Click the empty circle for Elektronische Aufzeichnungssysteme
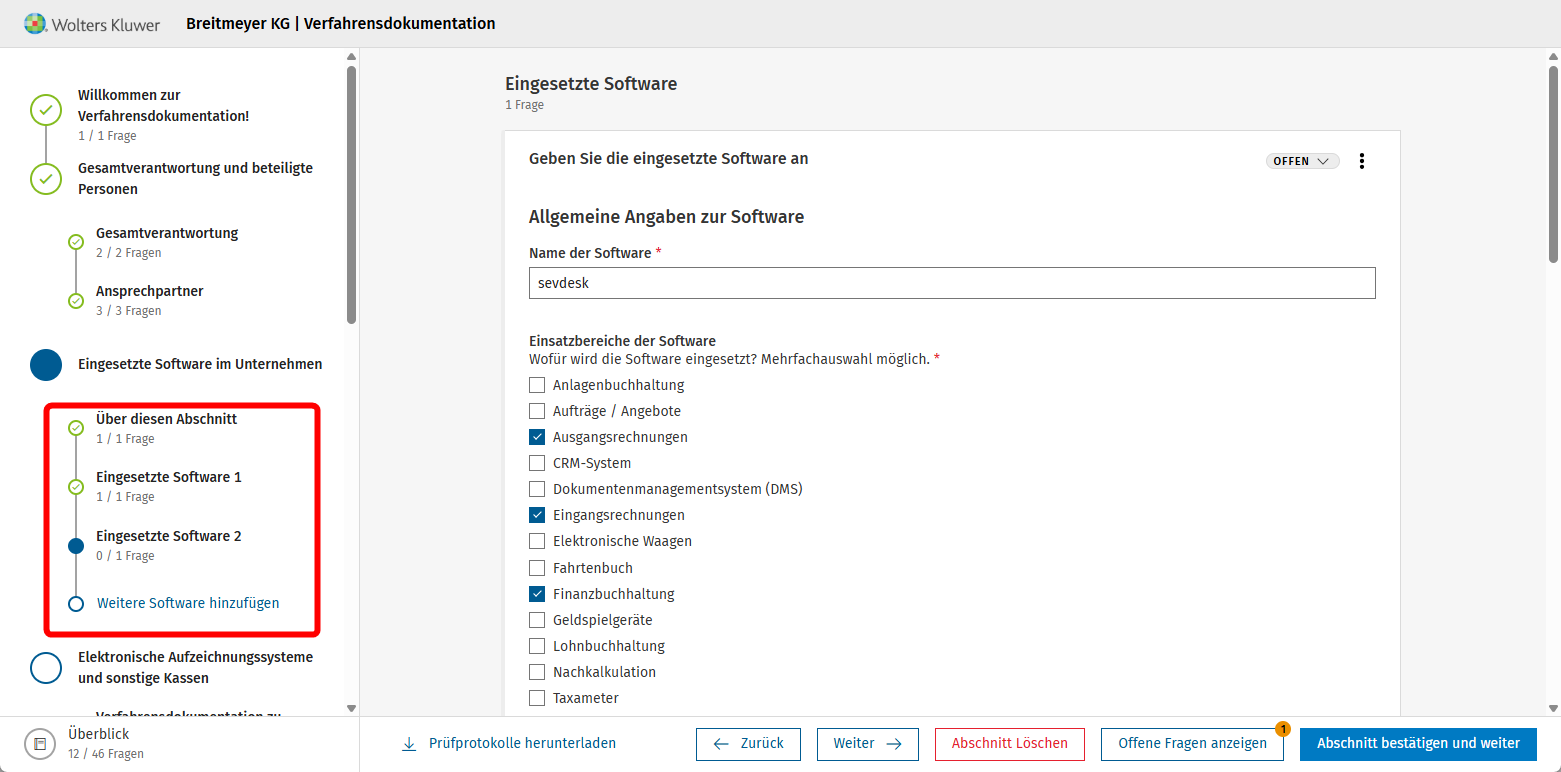 coord(46,667)
